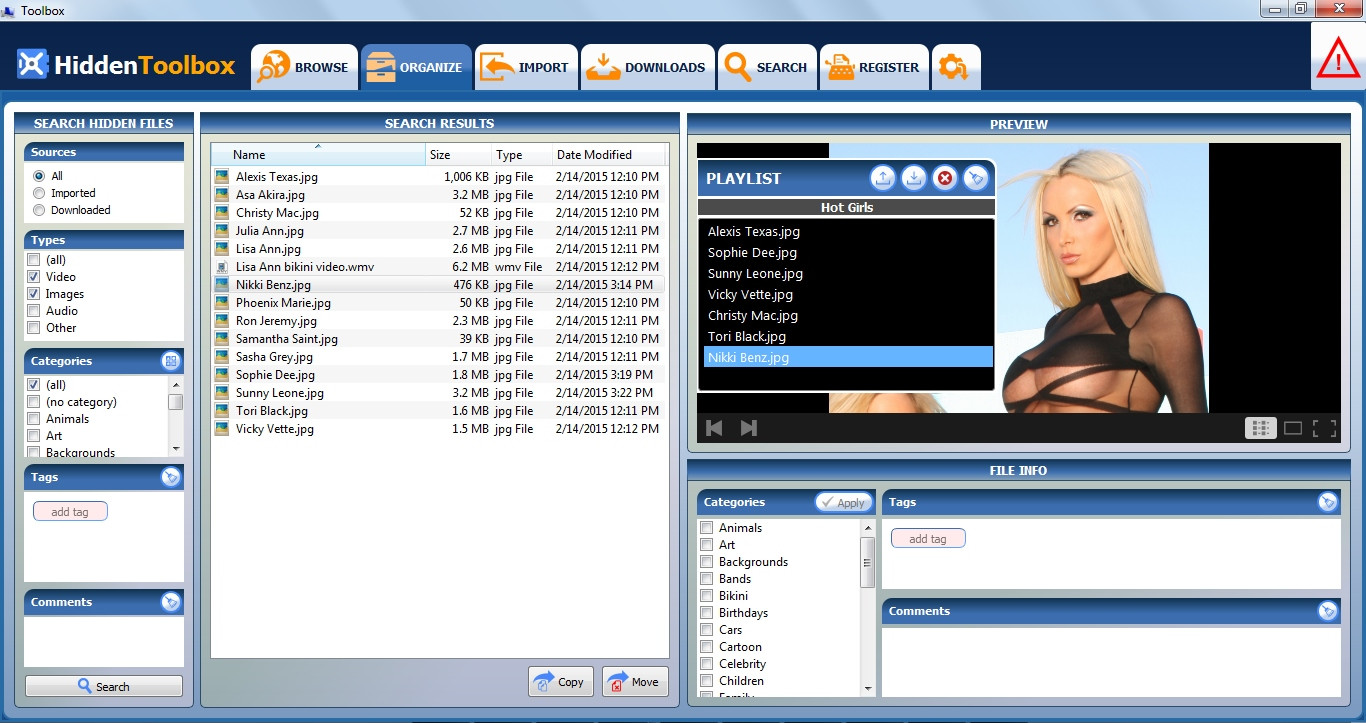Click the red warning triangle icon

coord(1338,60)
